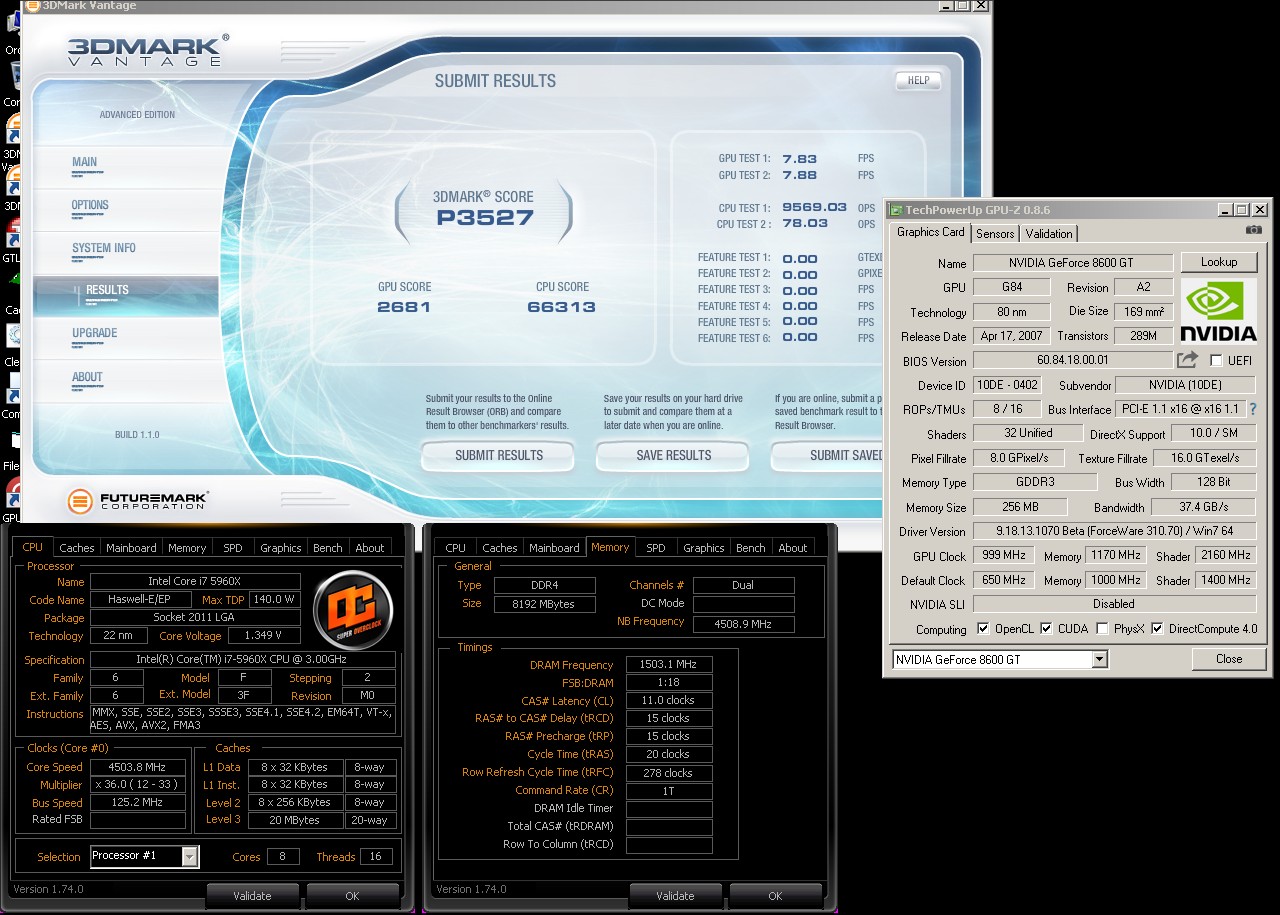Click the Lookup button in GPU-Z
Image resolution: width=1280 pixels, height=915 pixels.
1219,262
